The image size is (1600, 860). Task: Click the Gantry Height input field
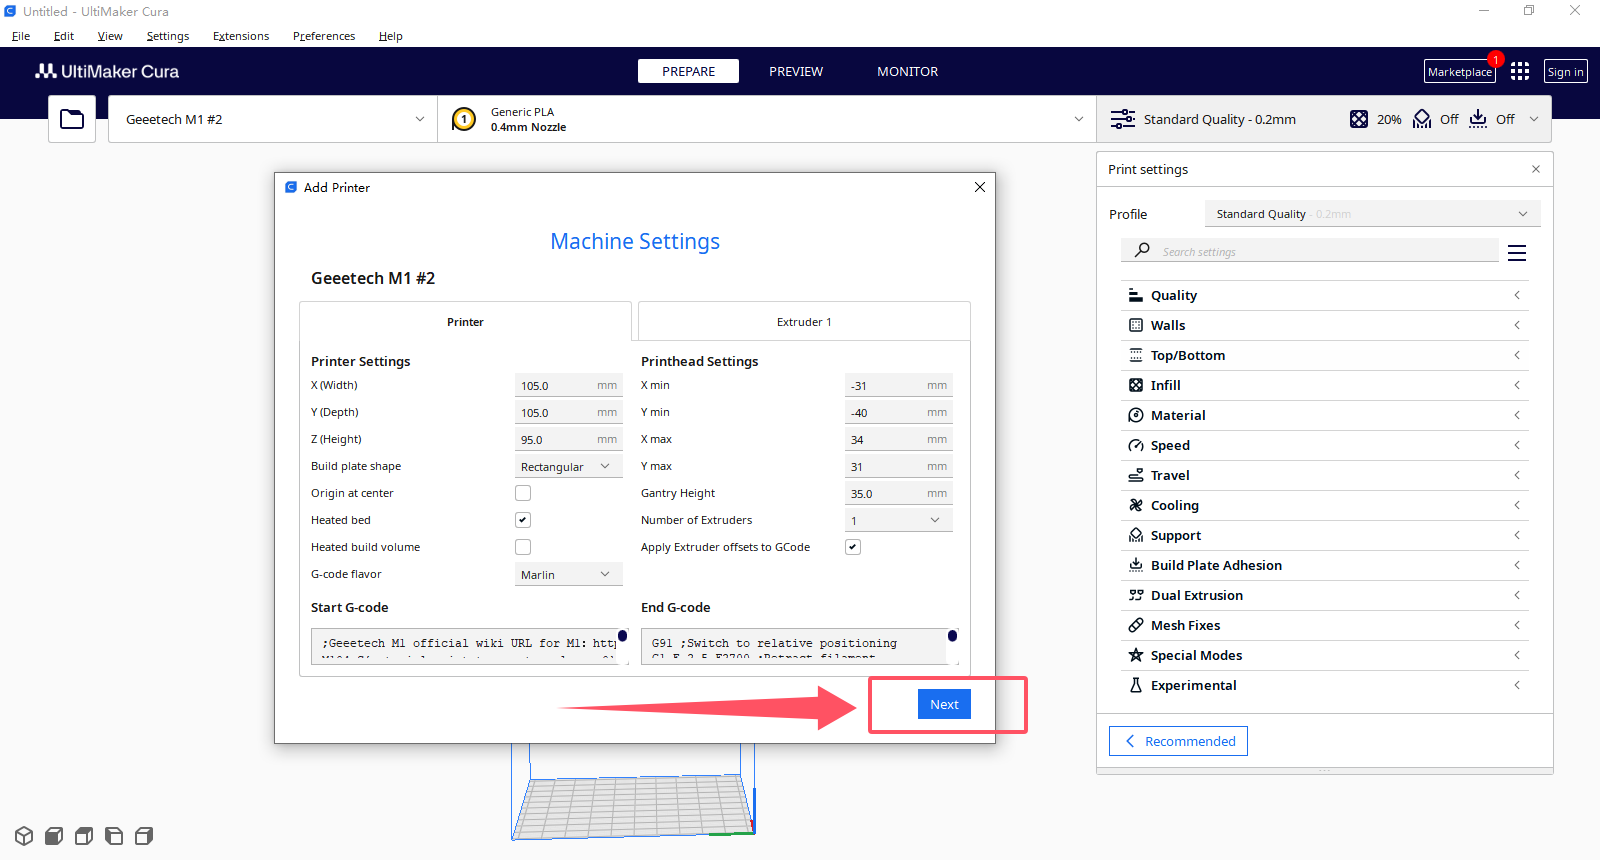click(898, 493)
